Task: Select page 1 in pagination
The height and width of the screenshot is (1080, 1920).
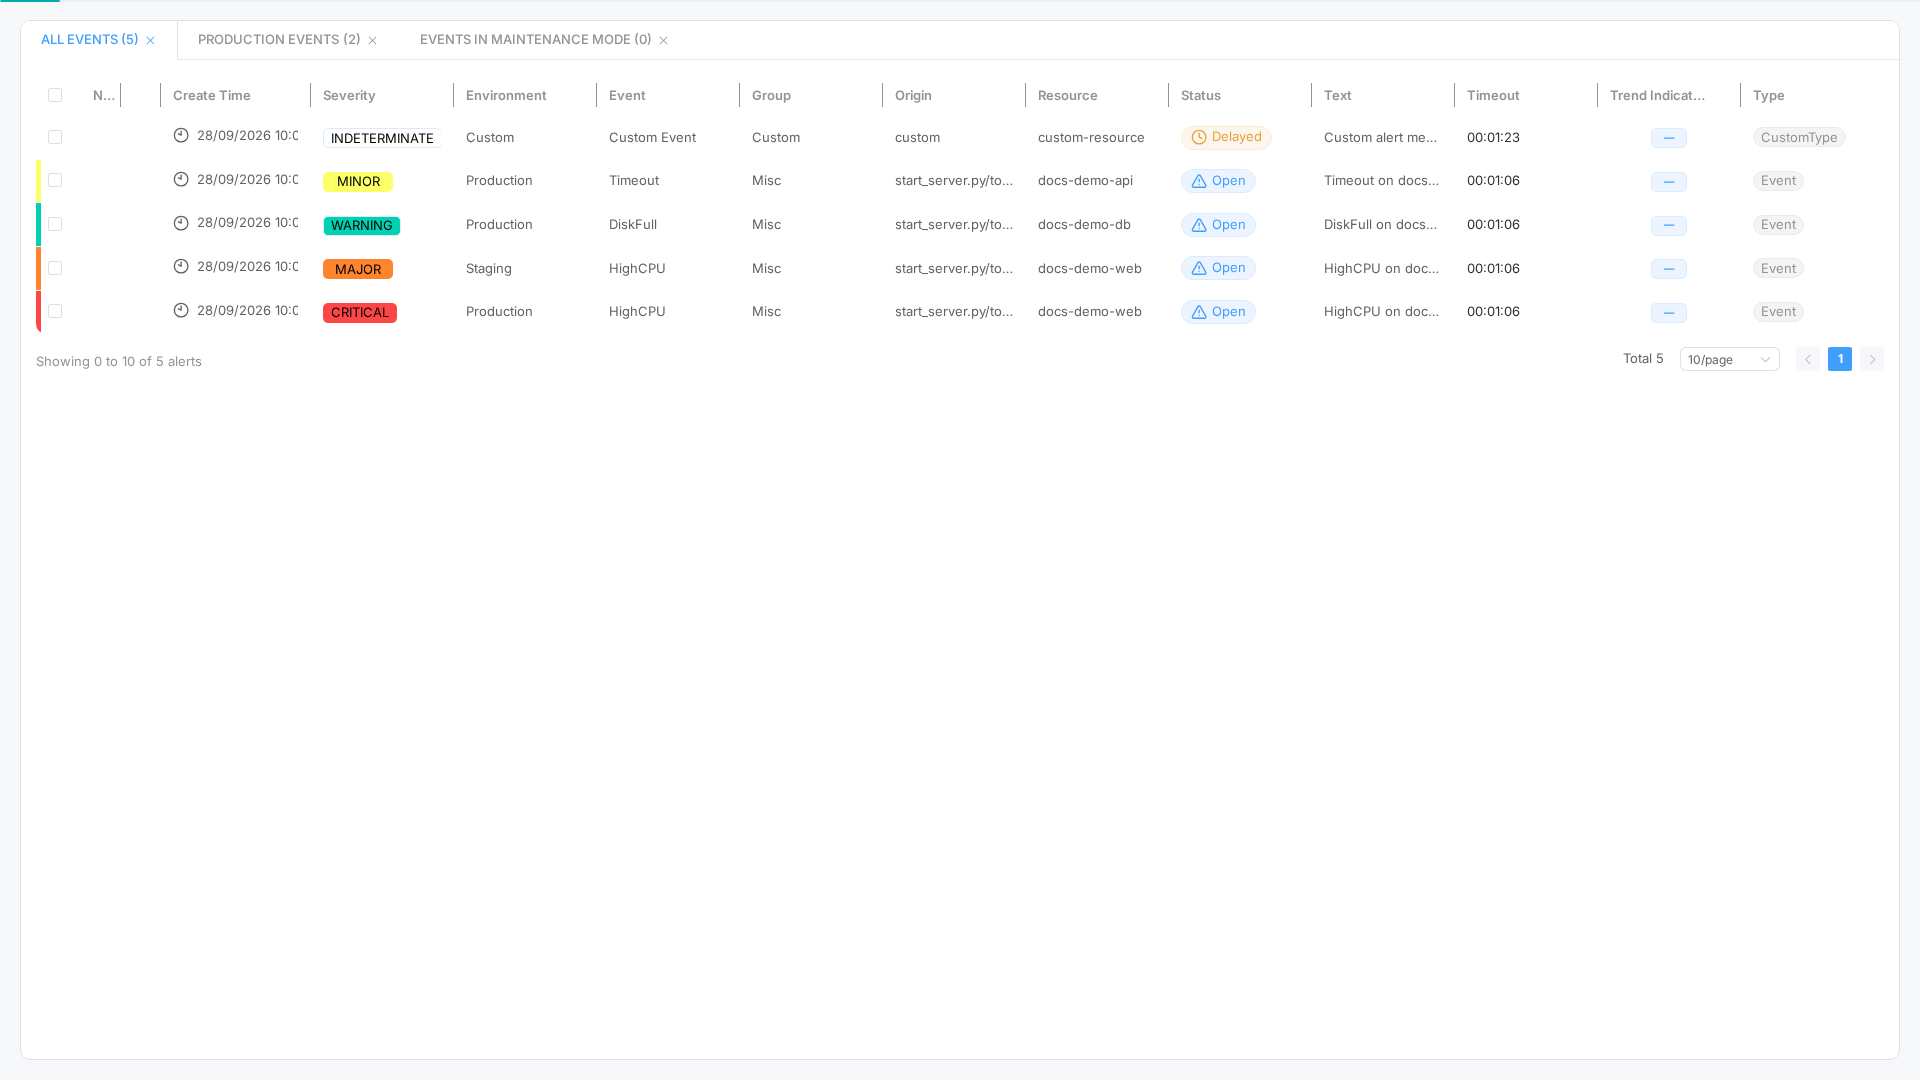Action: click(1840, 359)
